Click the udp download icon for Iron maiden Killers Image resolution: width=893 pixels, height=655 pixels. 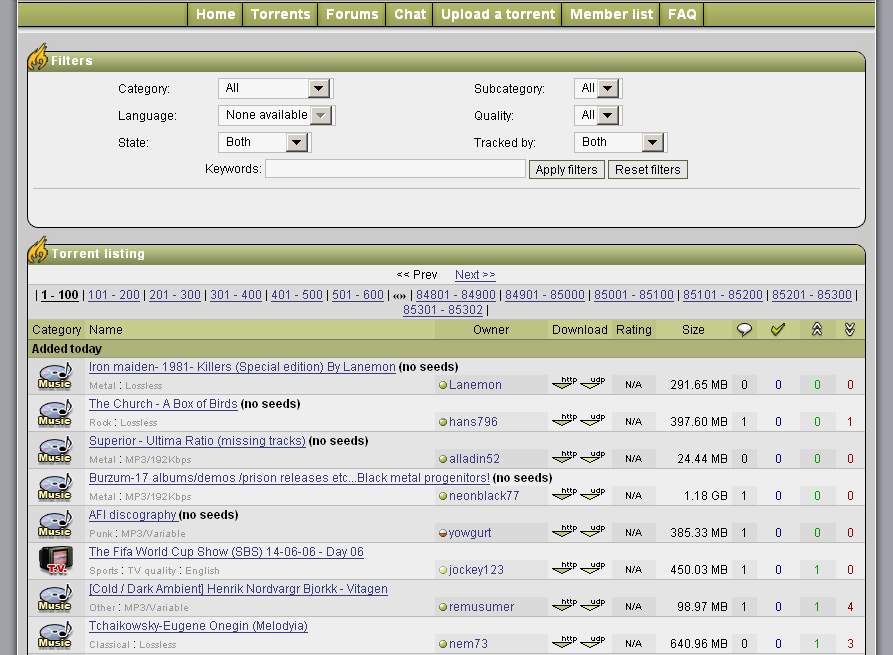pyautogui.click(x=593, y=383)
